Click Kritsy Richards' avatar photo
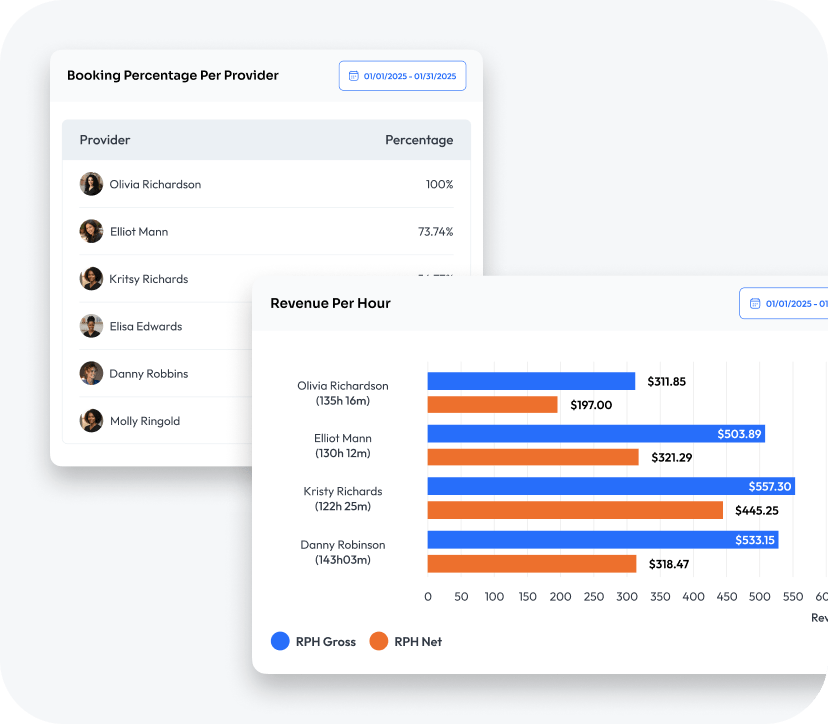 tap(92, 279)
